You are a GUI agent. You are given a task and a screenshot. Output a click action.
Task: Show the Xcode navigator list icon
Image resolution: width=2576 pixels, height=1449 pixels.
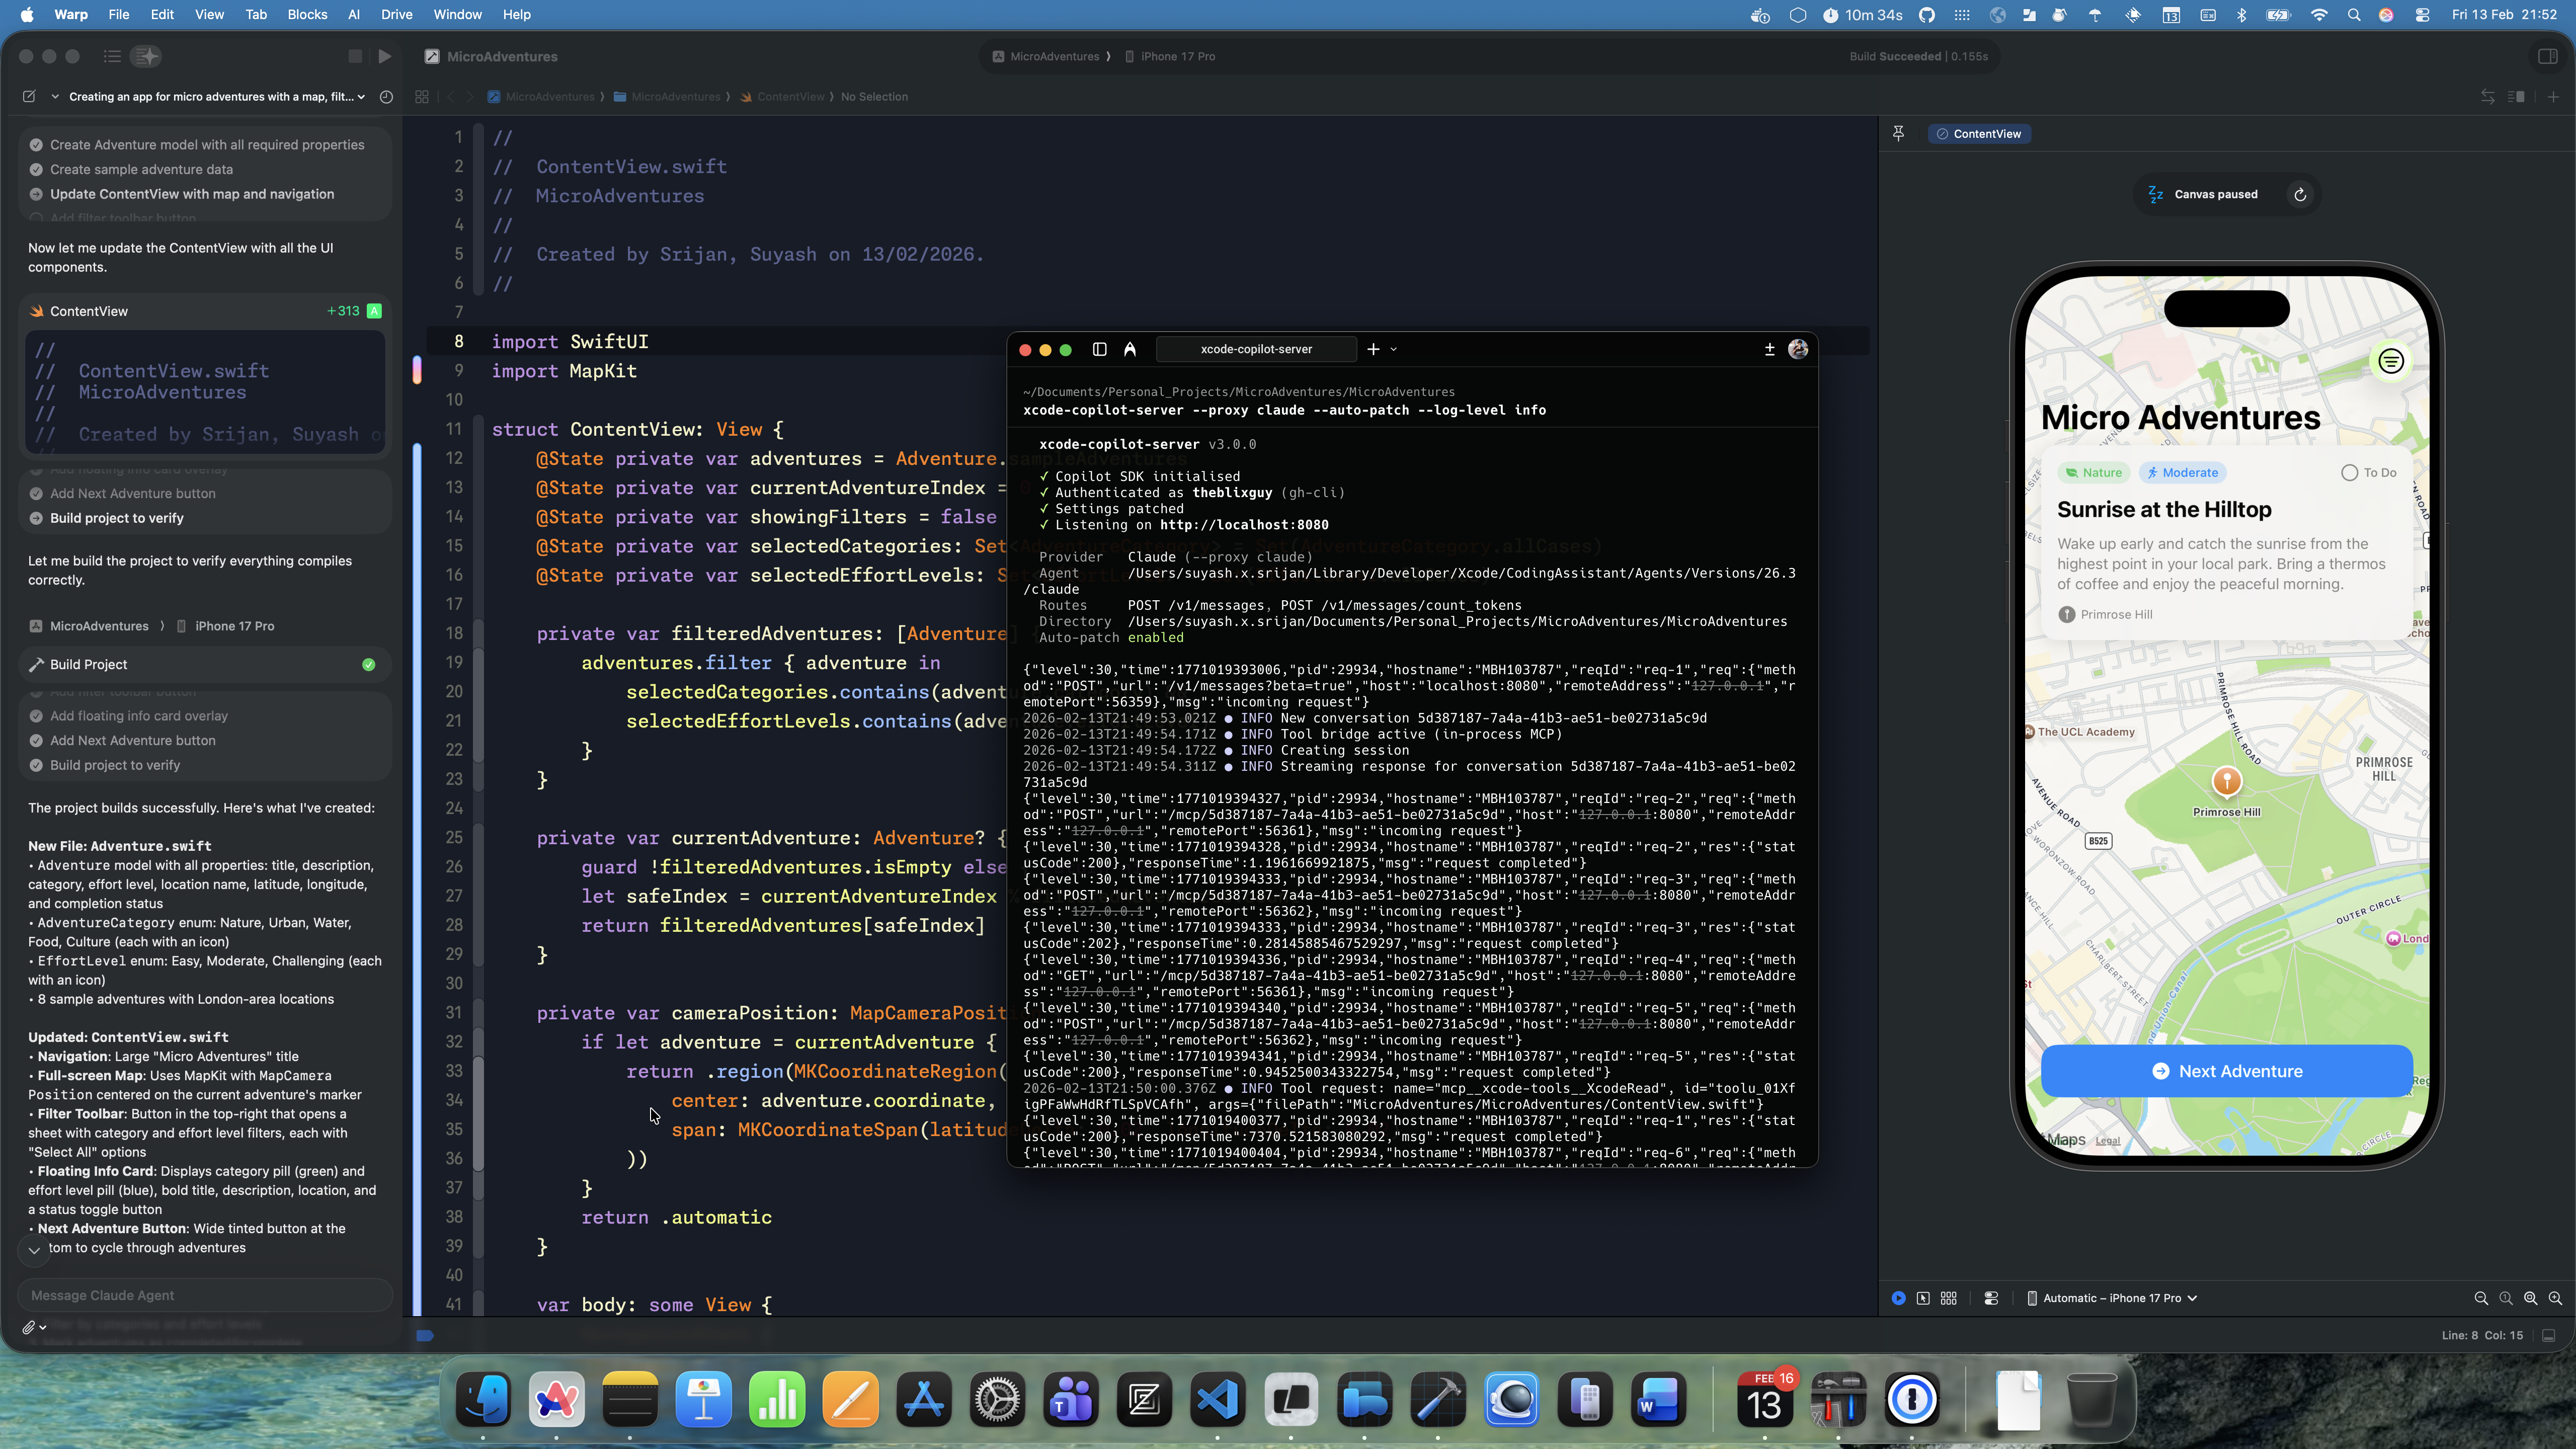[112, 56]
